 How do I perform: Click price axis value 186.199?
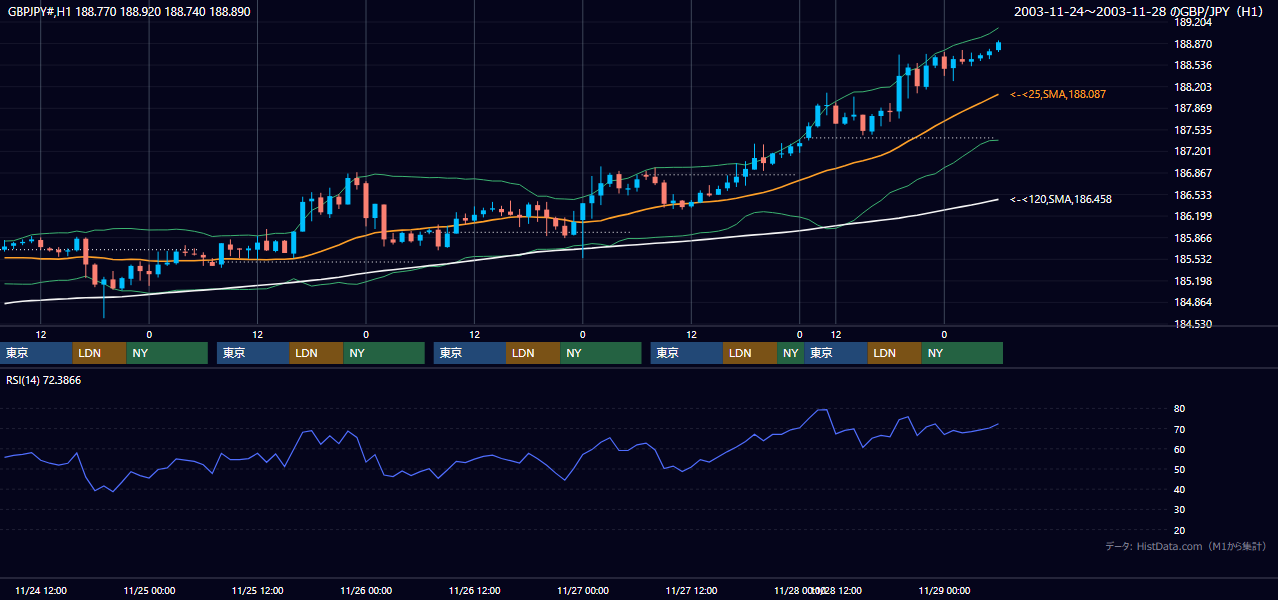[1192, 216]
